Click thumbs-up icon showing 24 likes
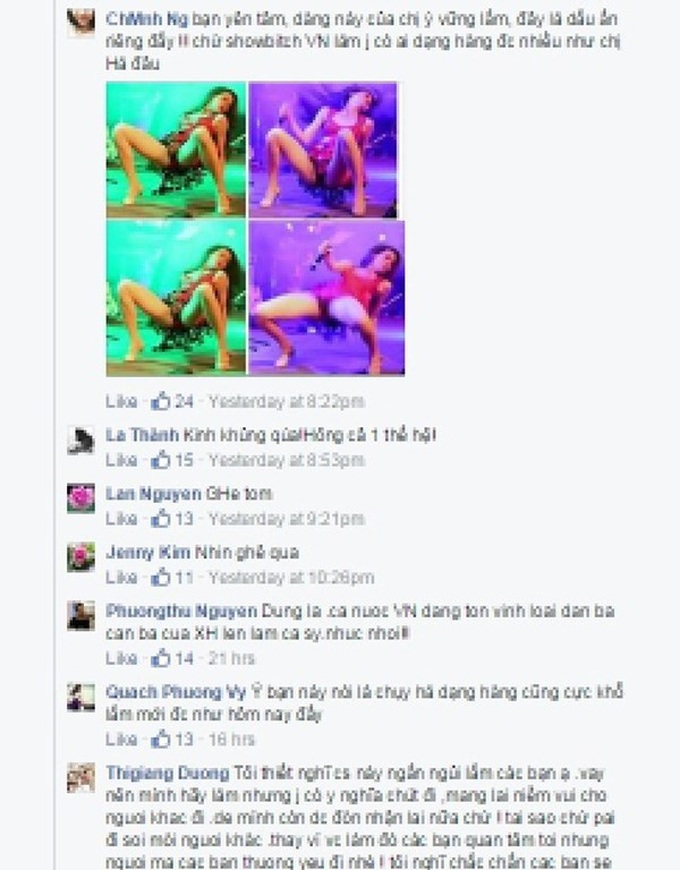Screen dimensions: 680x870 coord(160,401)
